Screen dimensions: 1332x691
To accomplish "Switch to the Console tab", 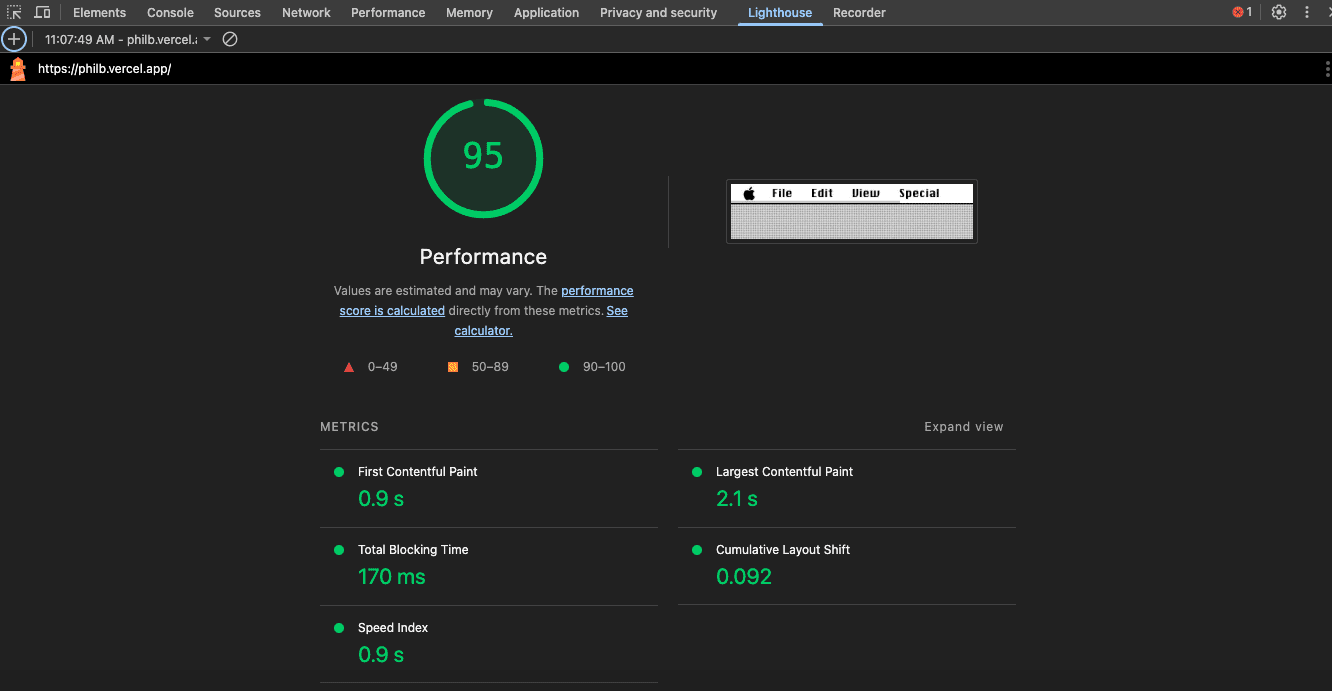I will coord(170,13).
